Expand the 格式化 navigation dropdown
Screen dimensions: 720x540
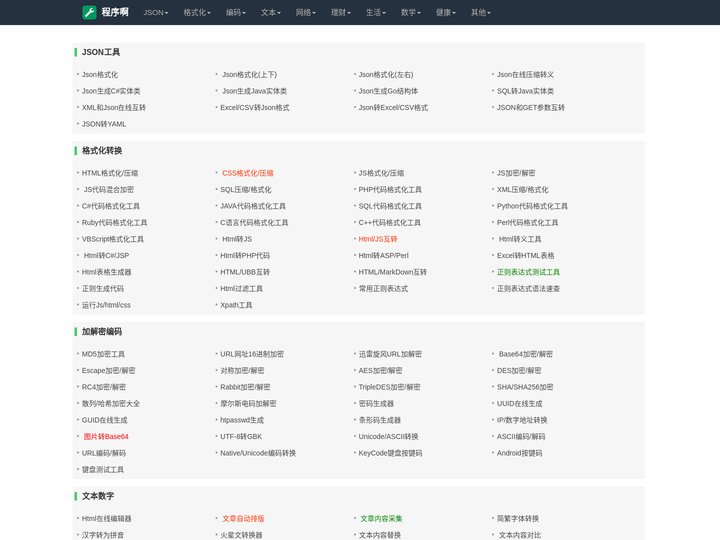[x=197, y=13]
